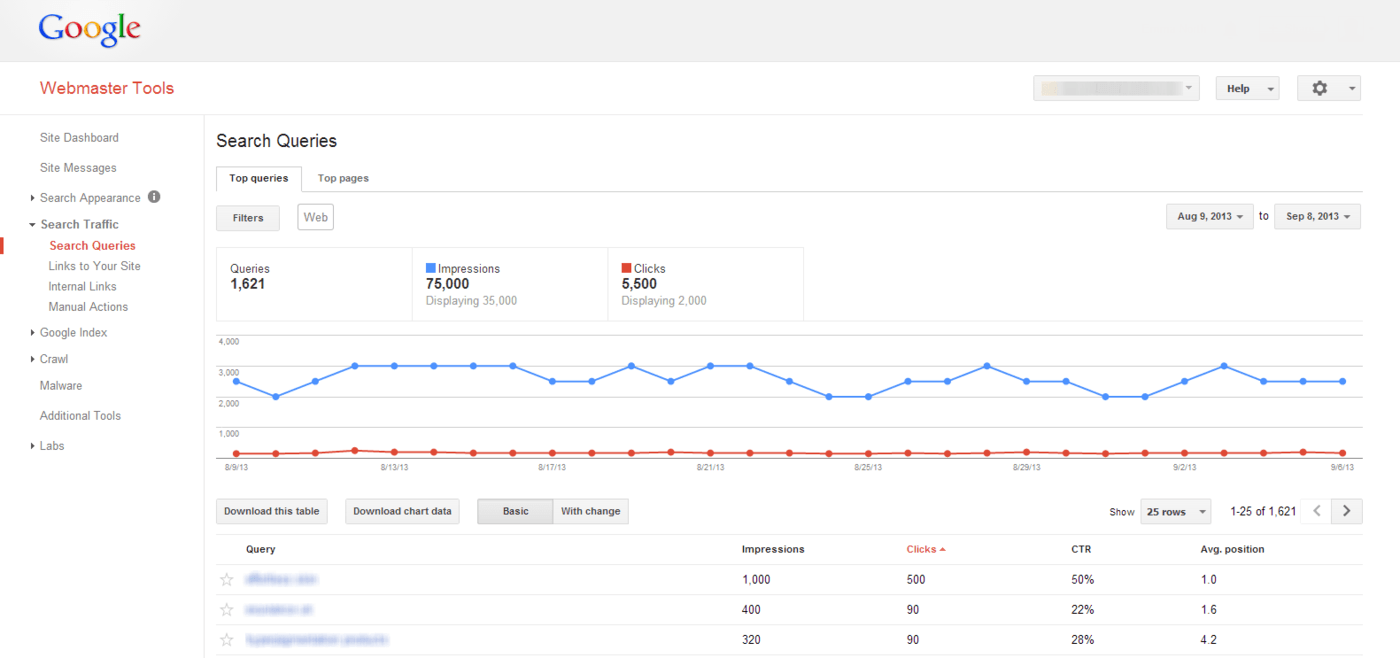The height and width of the screenshot is (658, 1400).
Task: Toggle the red Clicks series swatch
Action: tap(627, 268)
